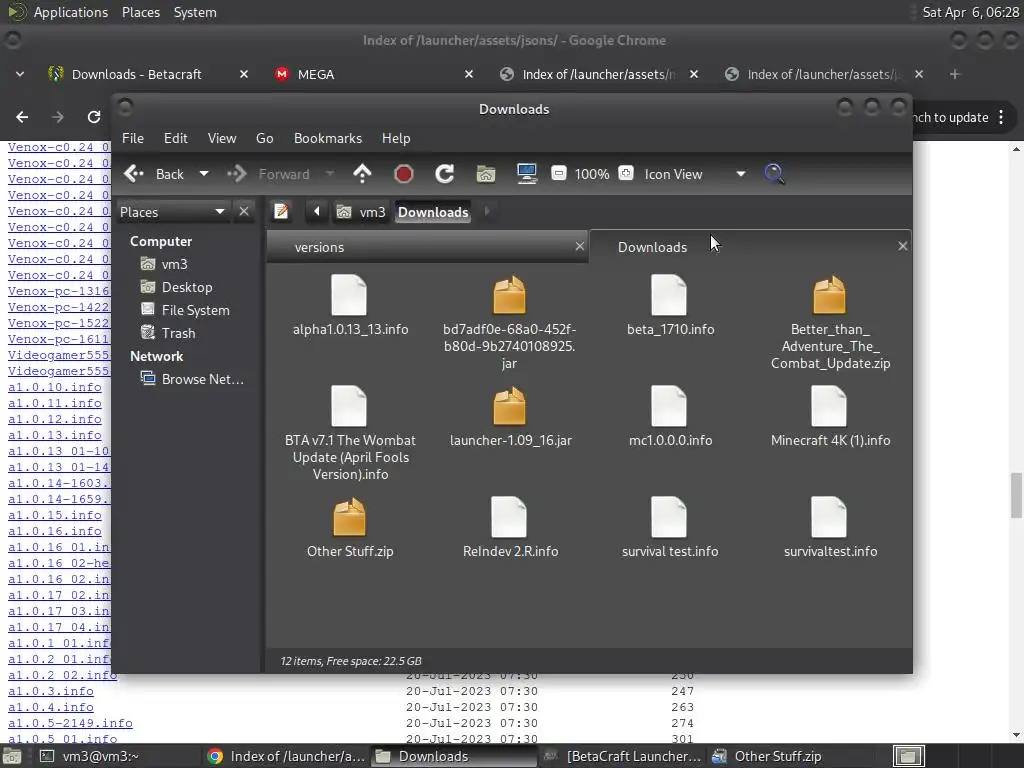Open the a1.0.10.info link in Chrome

pos(55,387)
